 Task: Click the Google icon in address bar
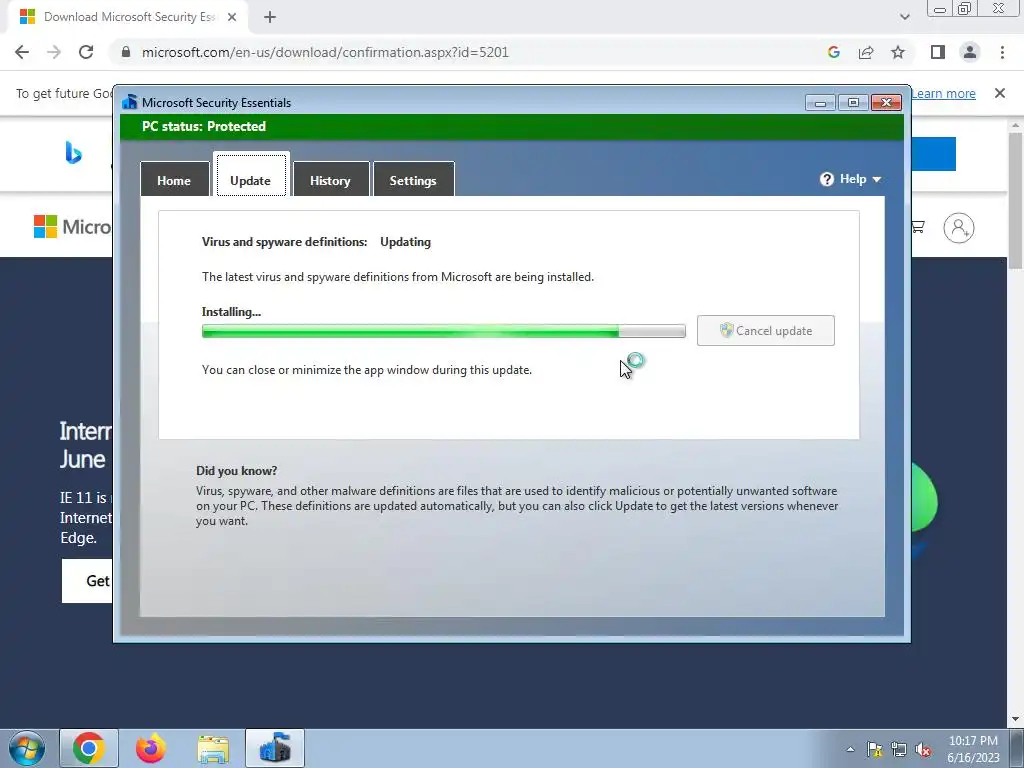[x=833, y=52]
